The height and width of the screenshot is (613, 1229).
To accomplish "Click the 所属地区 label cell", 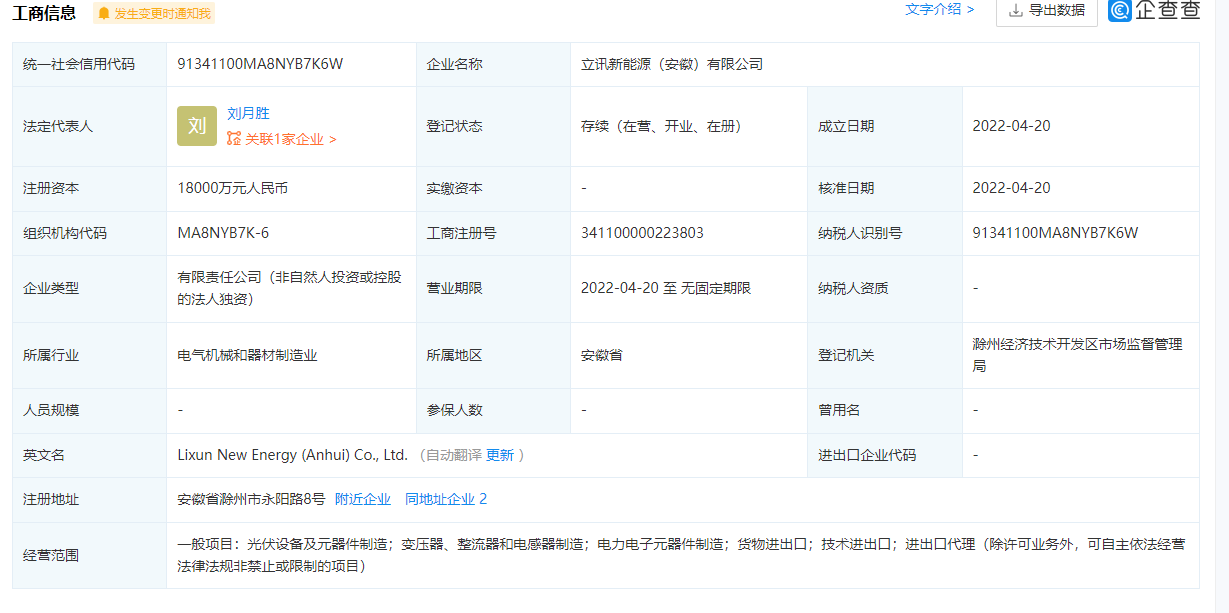I will [493, 355].
